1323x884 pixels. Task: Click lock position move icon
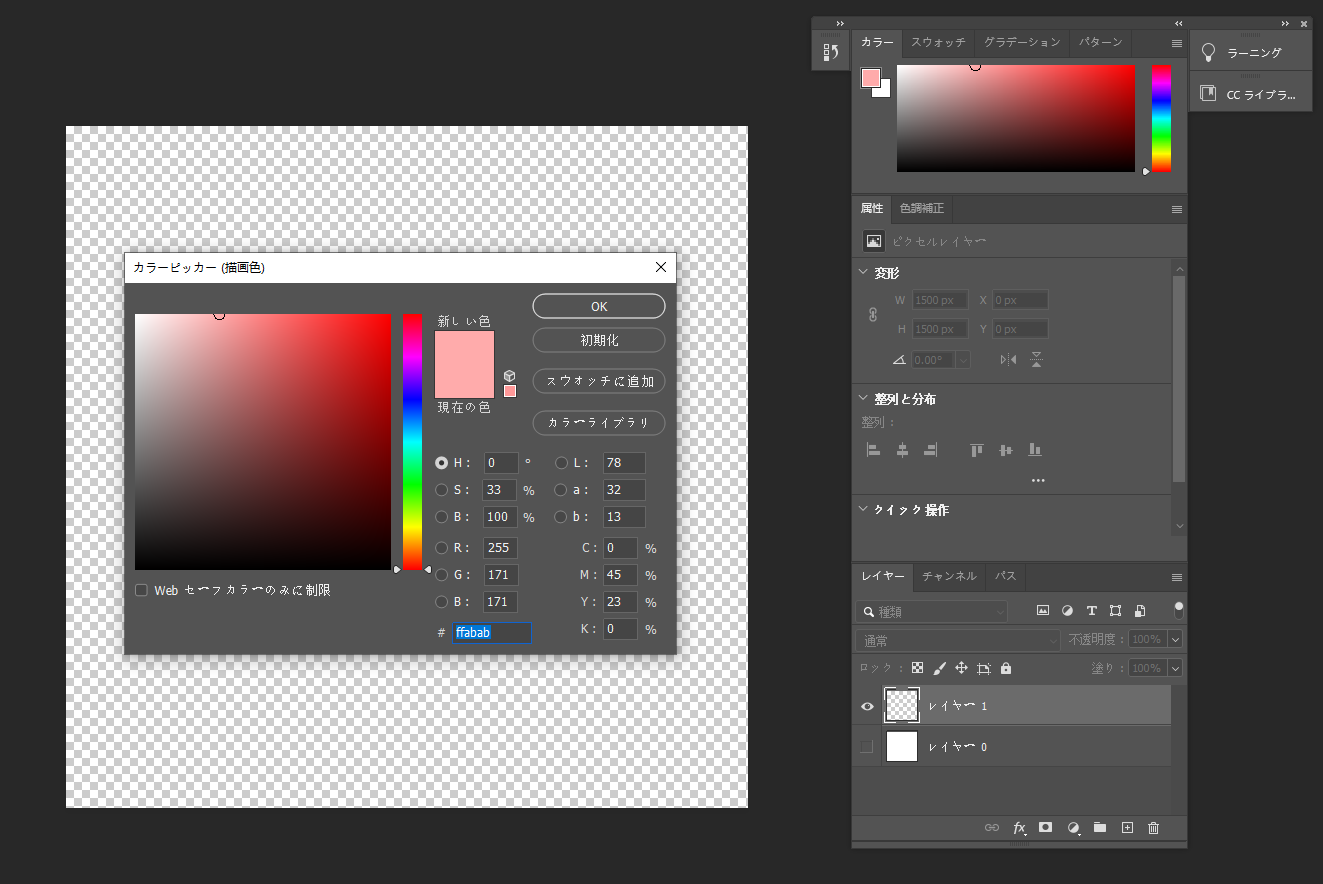click(961, 668)
